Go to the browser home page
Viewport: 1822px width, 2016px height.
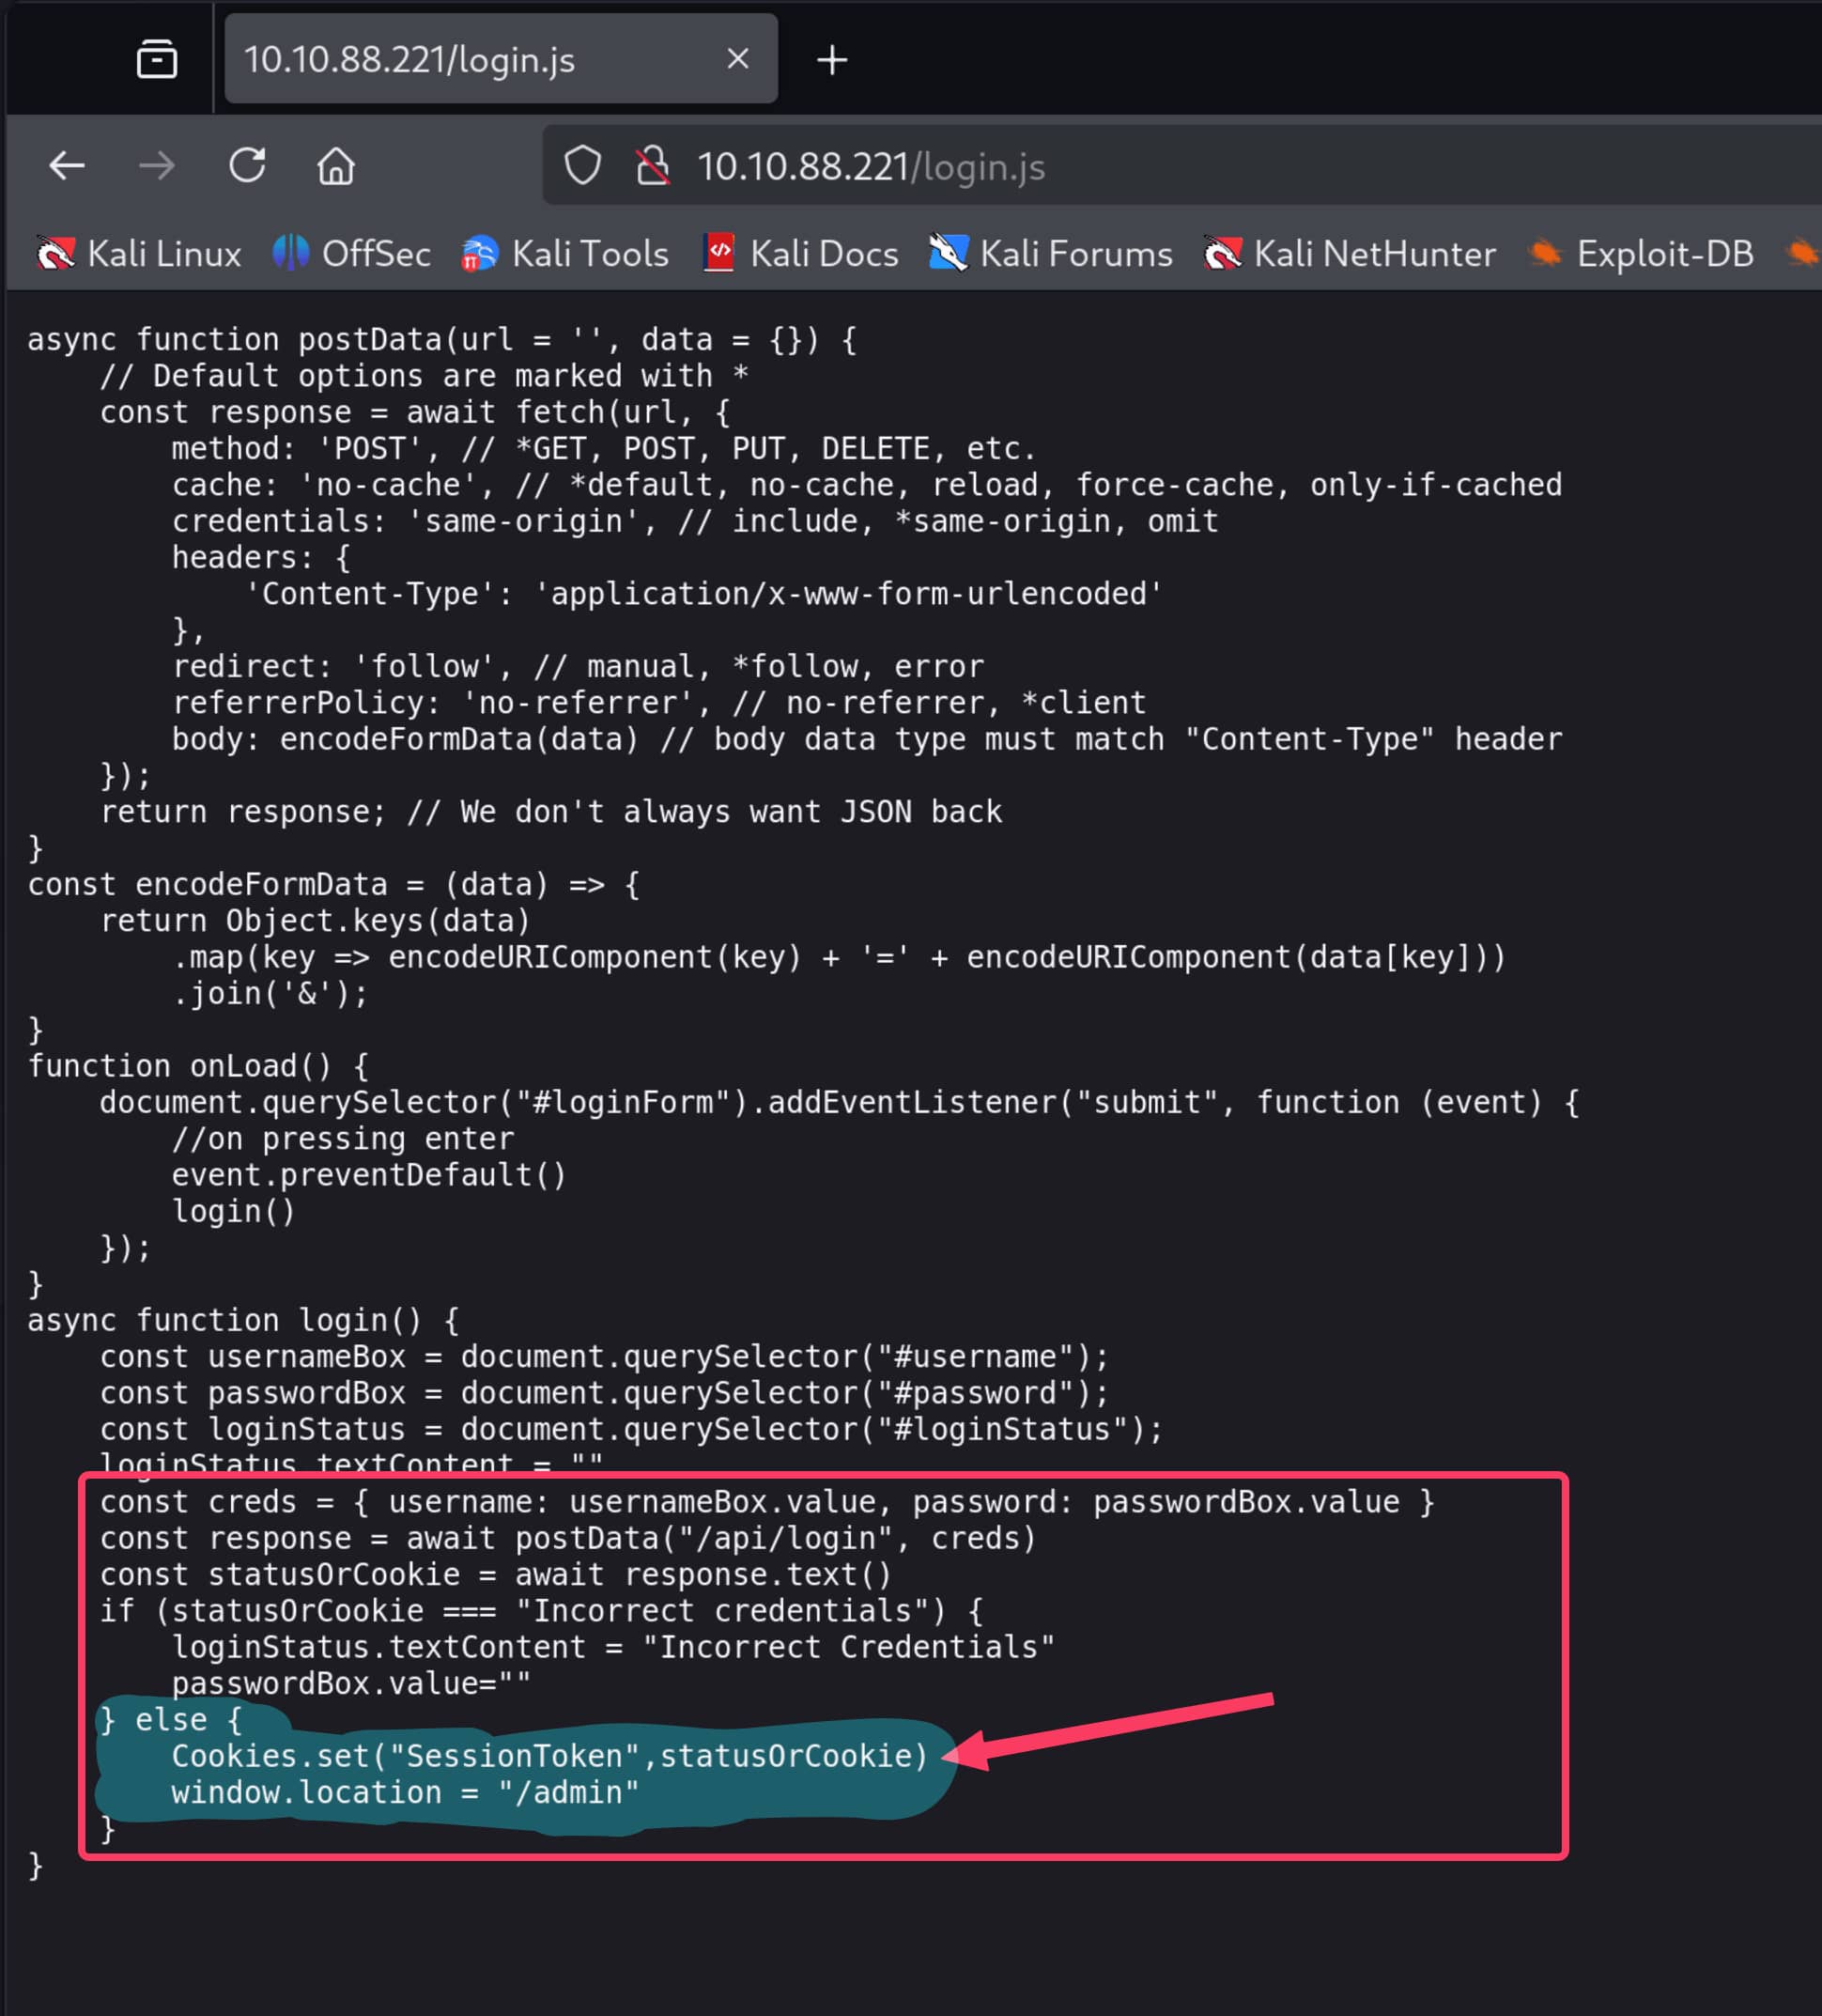[336, 166]
